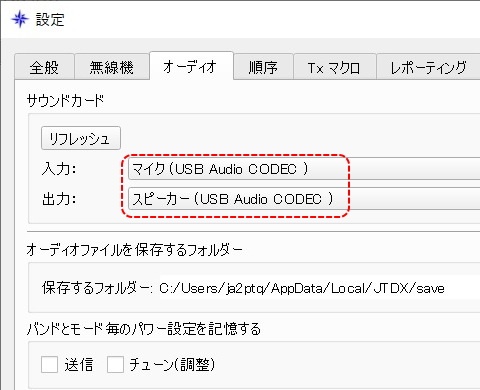This screenshot has height=390, width=480.
Task: Click the サウンドカード section heading
Action: 65,100
